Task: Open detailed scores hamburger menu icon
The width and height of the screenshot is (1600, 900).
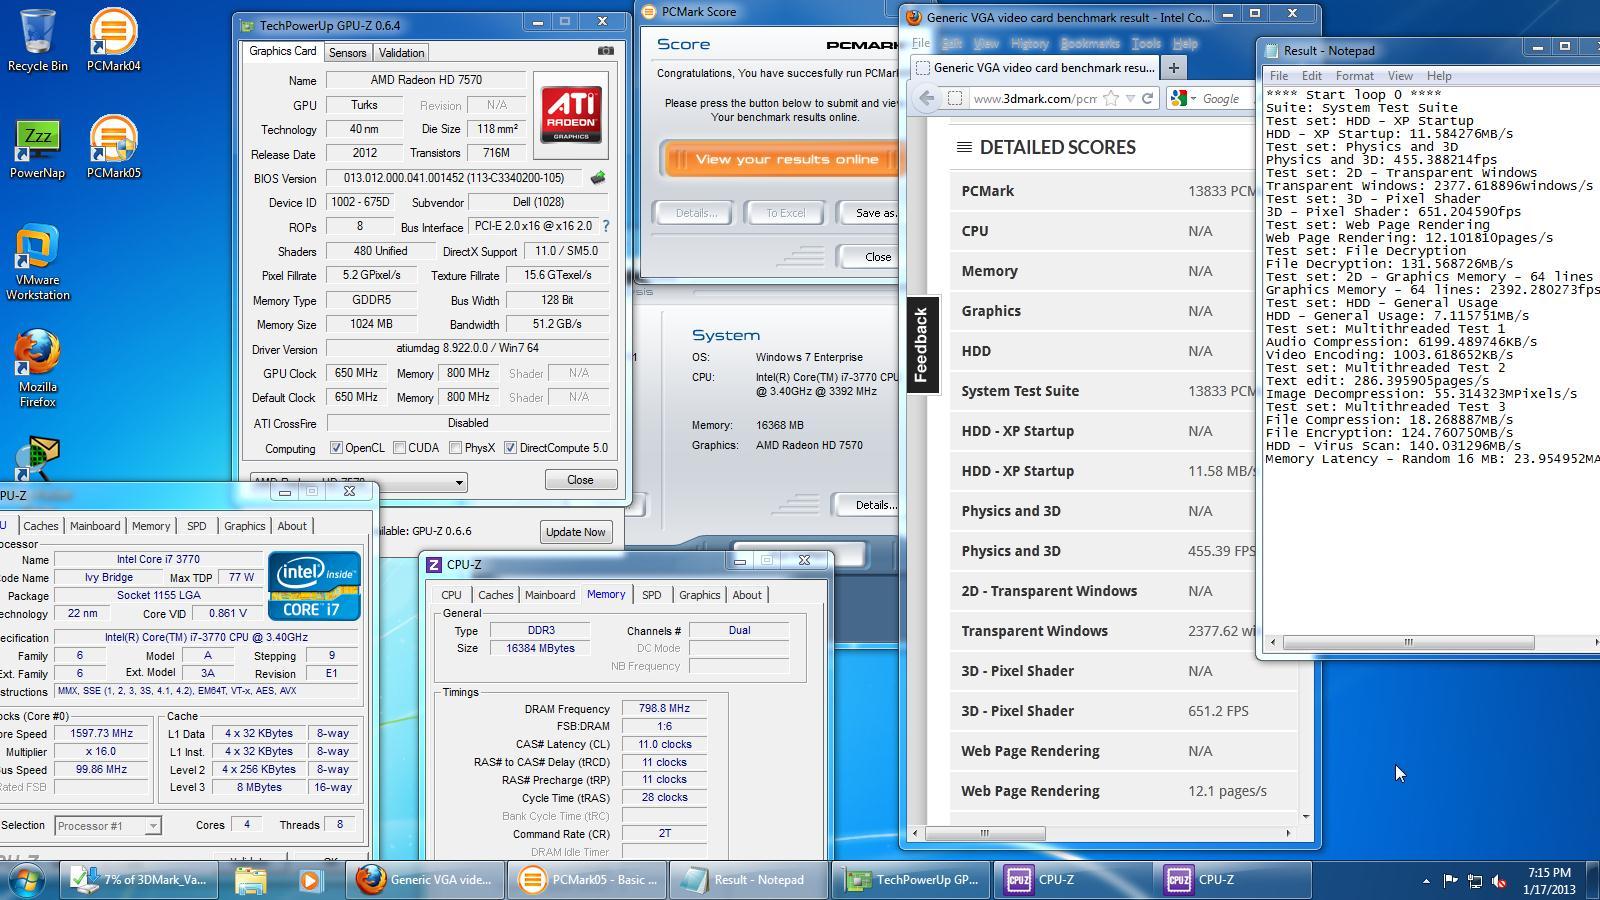Action: pos(964,147)
